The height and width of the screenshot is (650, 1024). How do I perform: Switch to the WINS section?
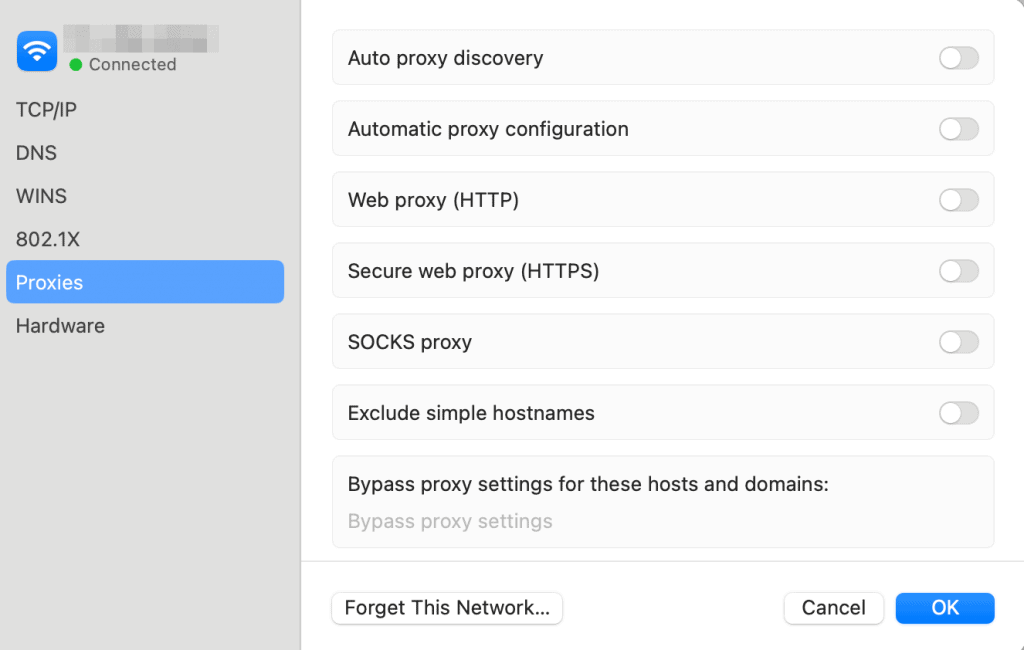41,196
